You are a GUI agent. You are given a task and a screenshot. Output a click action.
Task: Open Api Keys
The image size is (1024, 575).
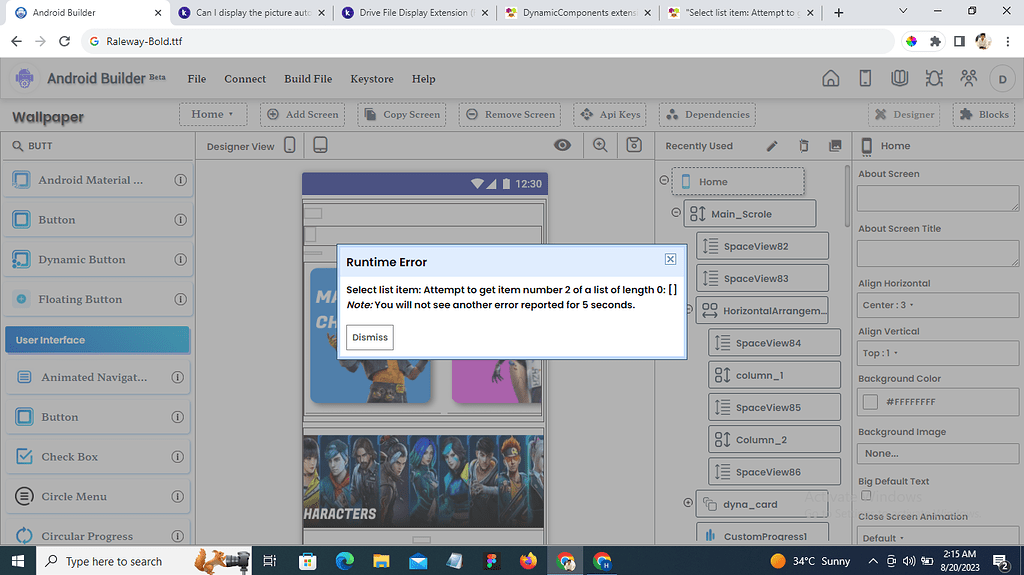tap(610, 114)
